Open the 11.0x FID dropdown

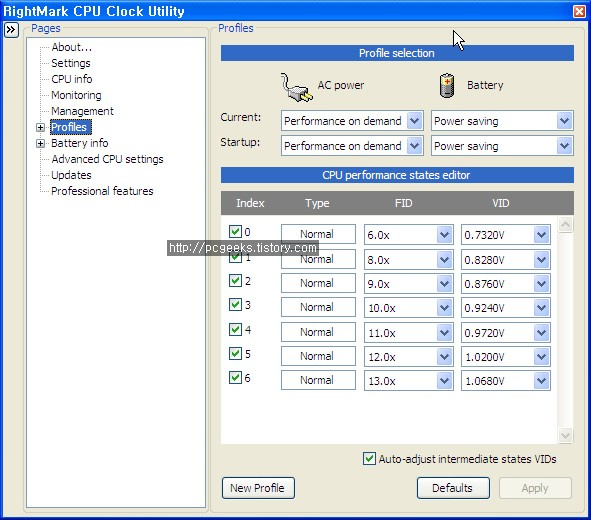click(445, 333)
